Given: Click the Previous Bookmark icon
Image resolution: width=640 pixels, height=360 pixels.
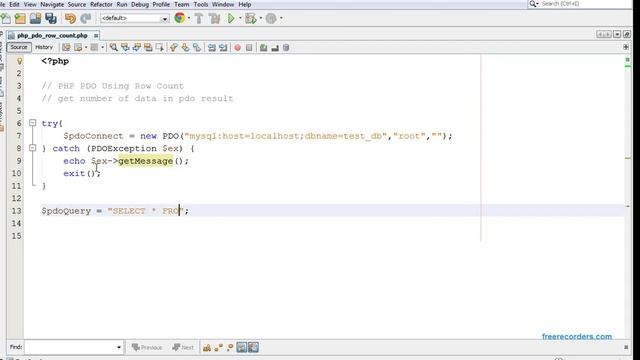Looking at the screenshot, I should click(174, 48).
